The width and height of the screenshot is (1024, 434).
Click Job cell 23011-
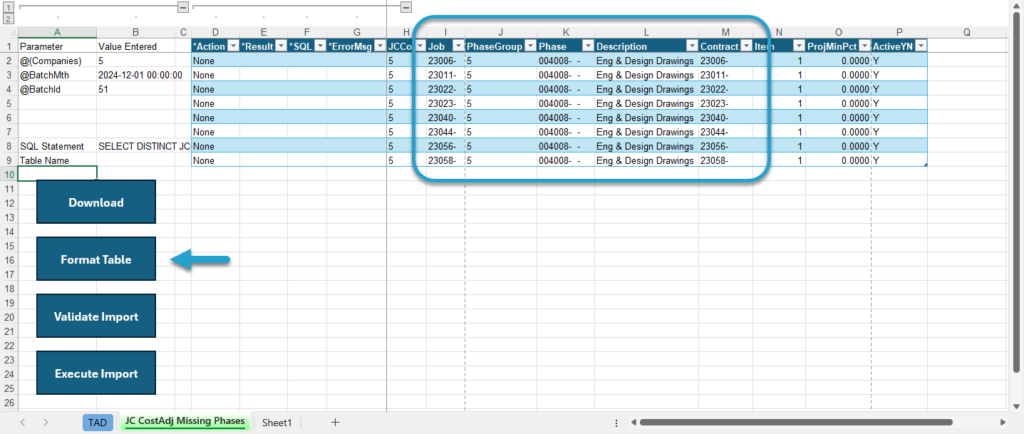coord(445,75)
